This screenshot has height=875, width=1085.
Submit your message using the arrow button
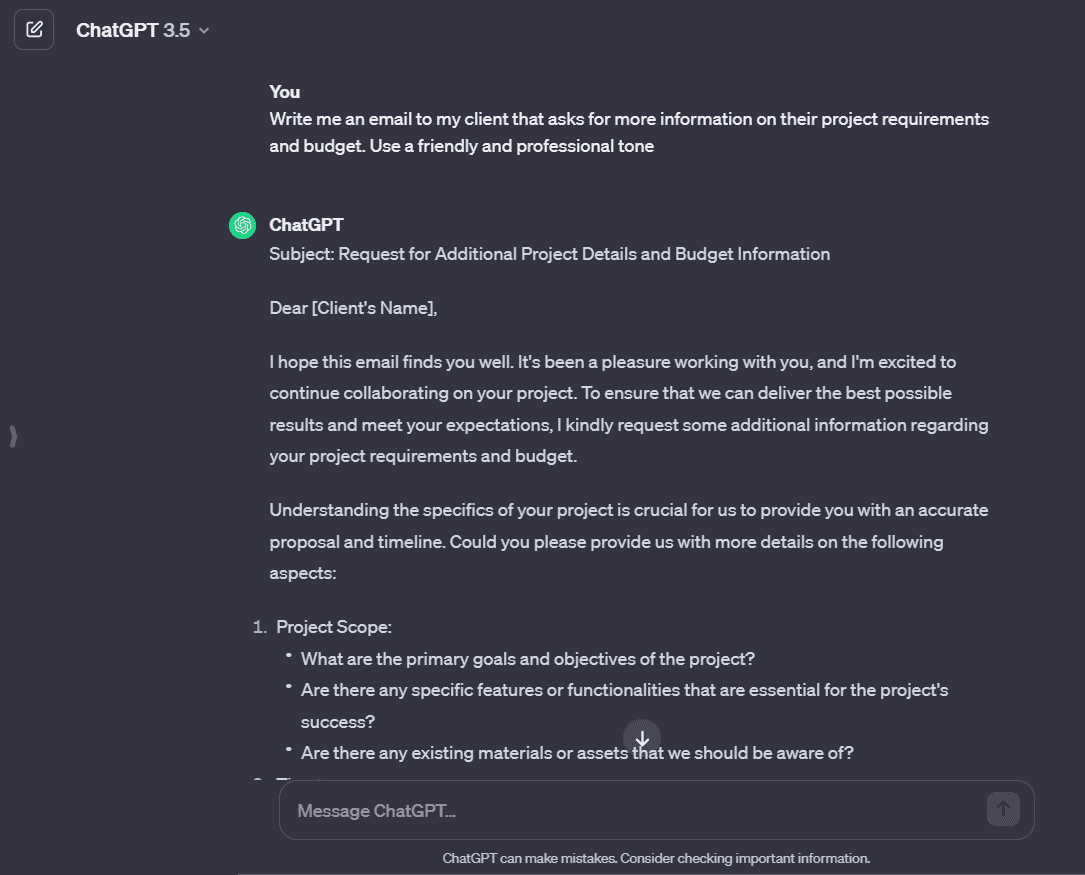click(x=1003, y=809)
